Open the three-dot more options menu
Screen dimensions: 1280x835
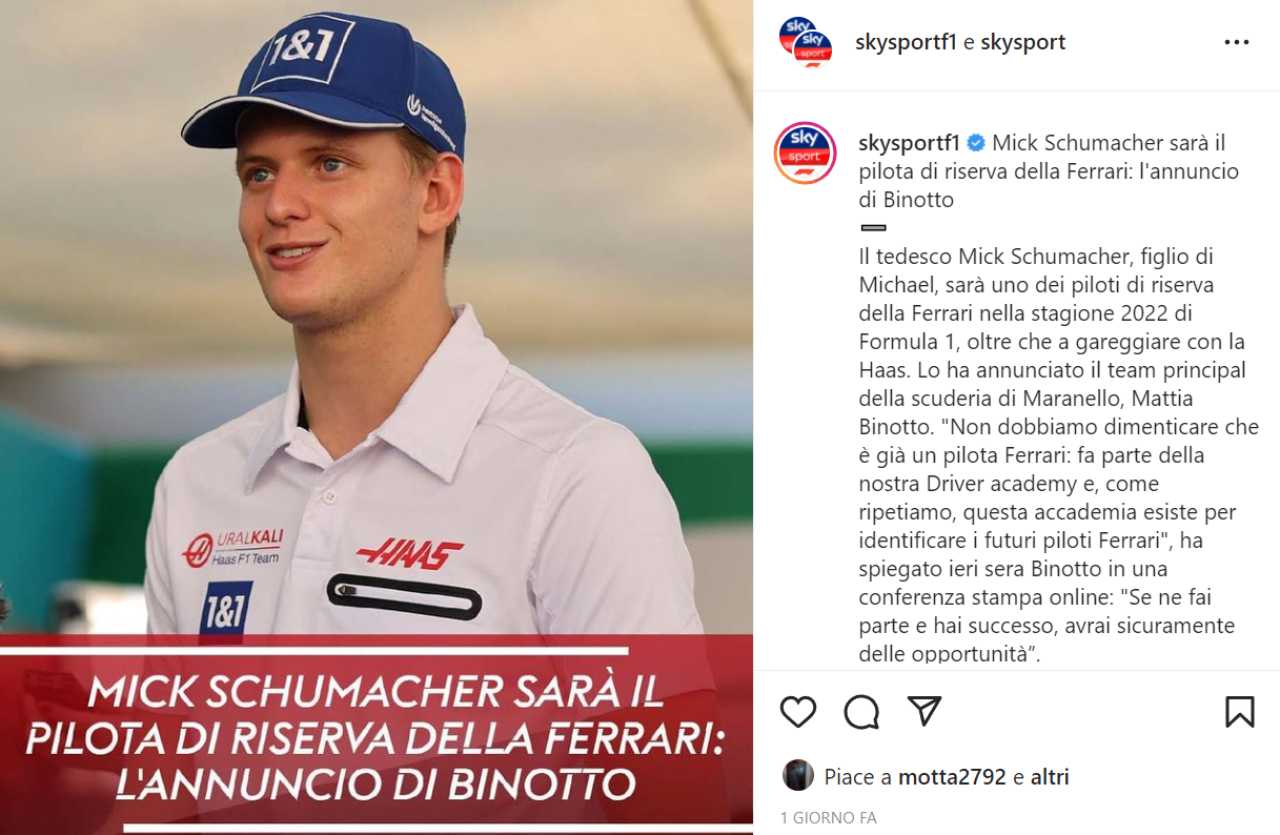coord(1237,43)
